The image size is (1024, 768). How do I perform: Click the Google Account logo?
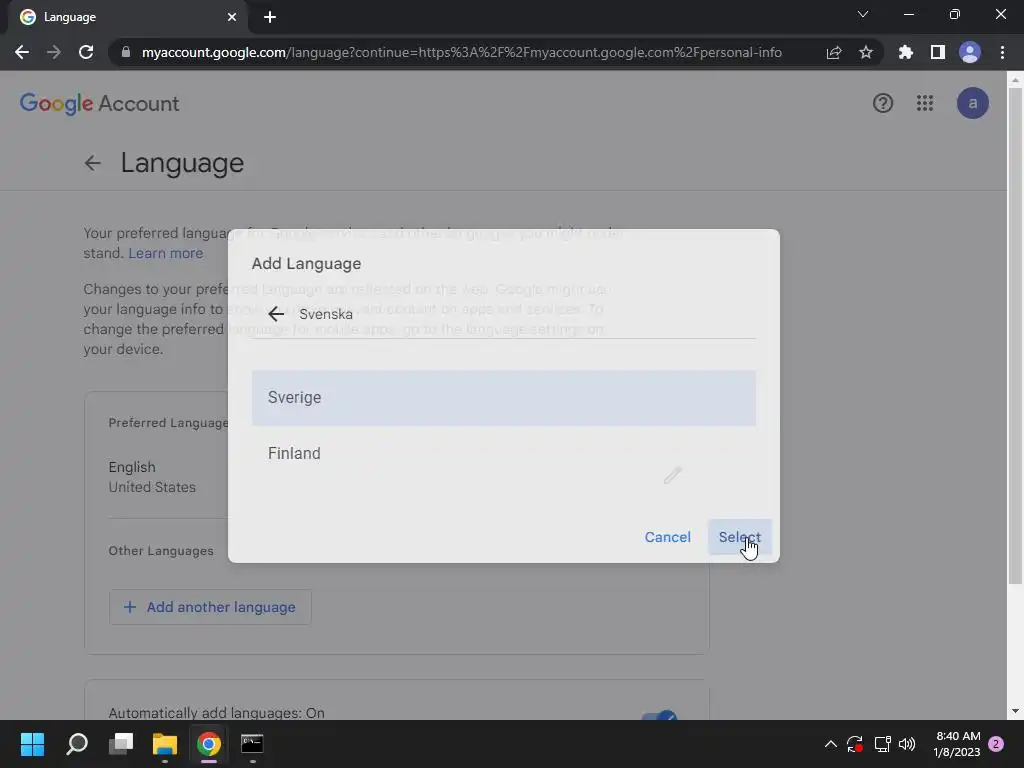(x=99, y=103)
